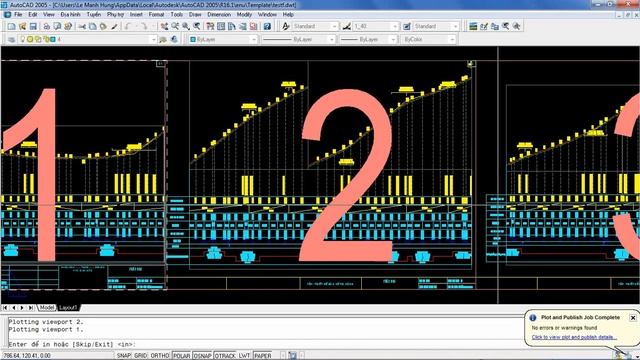The image size is (640, 360).
Task: Go to first layout tab arrow
Action: (x=5, y=307)
